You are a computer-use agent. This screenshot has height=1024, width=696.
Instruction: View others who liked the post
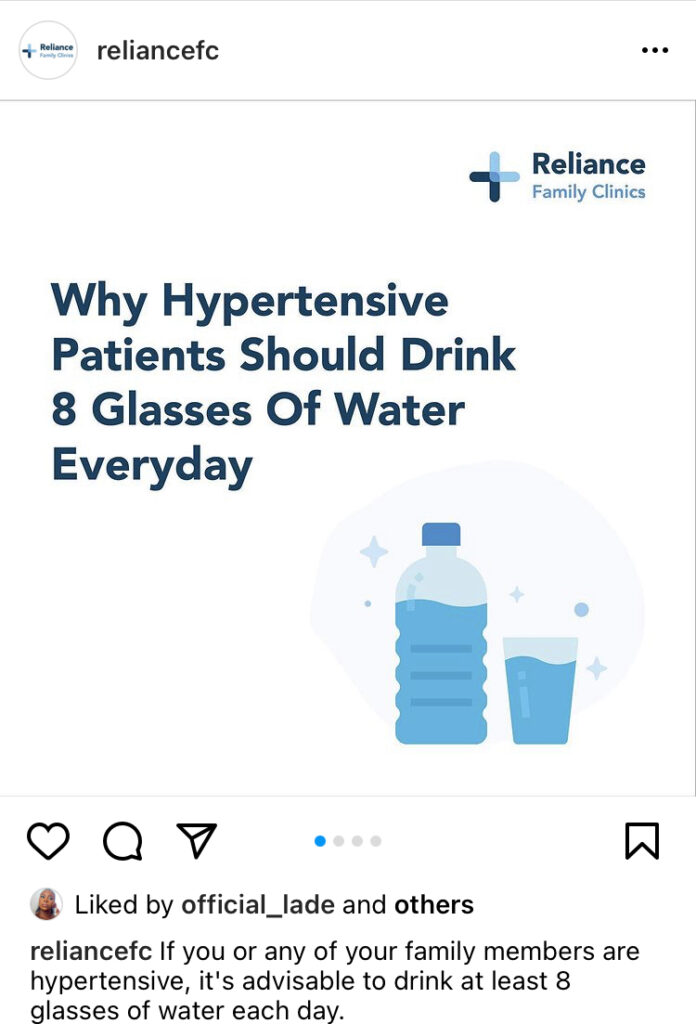coord(434,905)
